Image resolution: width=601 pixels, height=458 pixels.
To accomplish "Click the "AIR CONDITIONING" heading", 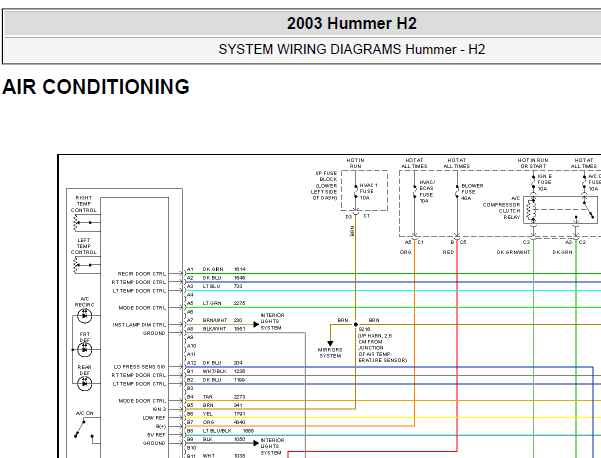I will coord(96,87).
